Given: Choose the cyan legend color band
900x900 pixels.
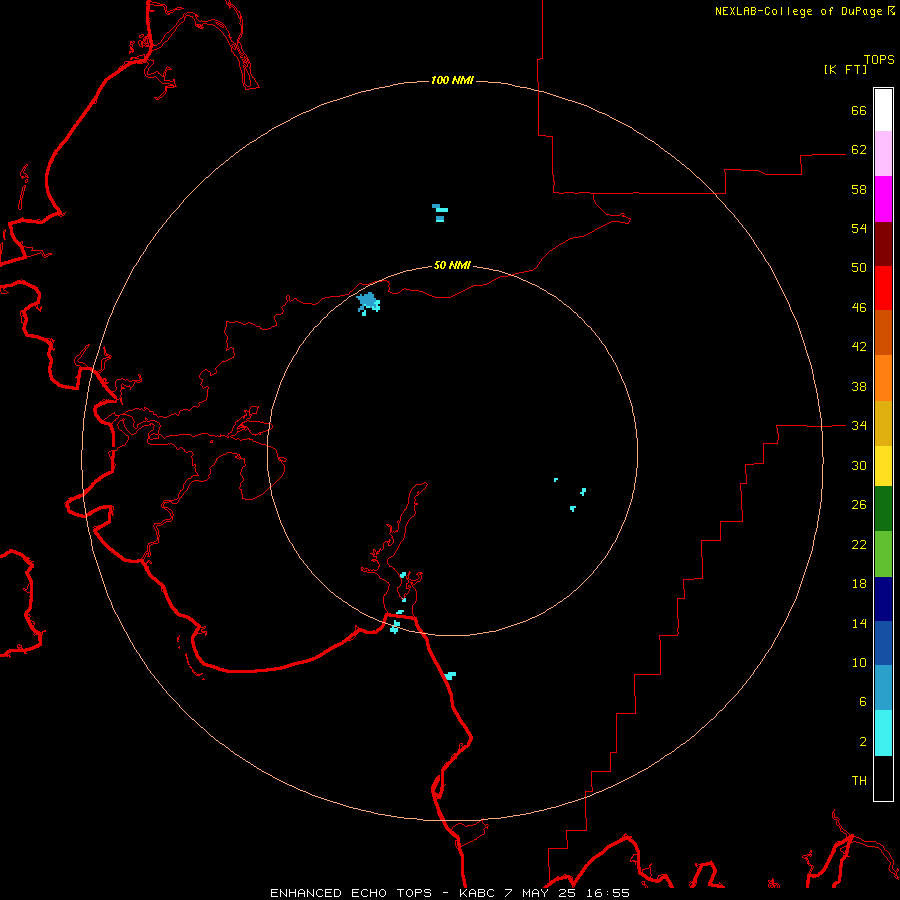Looking at the screenshot, I should click(883, 733).
